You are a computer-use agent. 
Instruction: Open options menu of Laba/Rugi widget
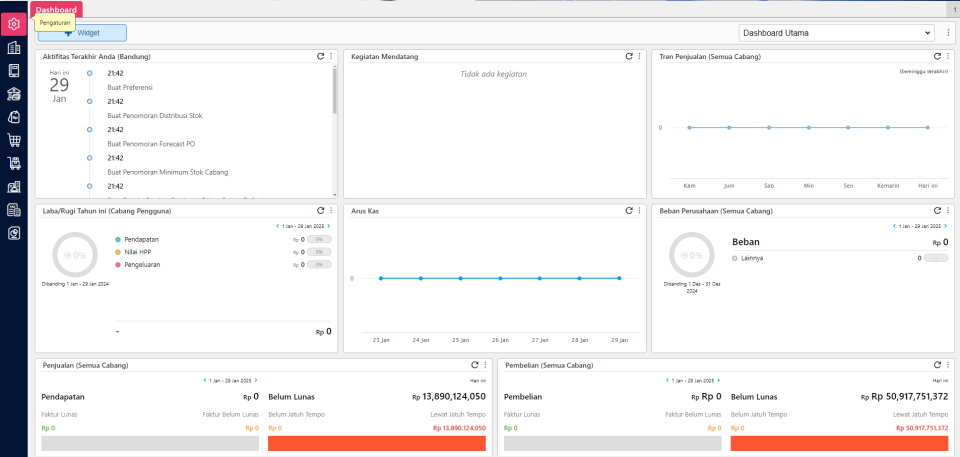[x=331, y=211]
